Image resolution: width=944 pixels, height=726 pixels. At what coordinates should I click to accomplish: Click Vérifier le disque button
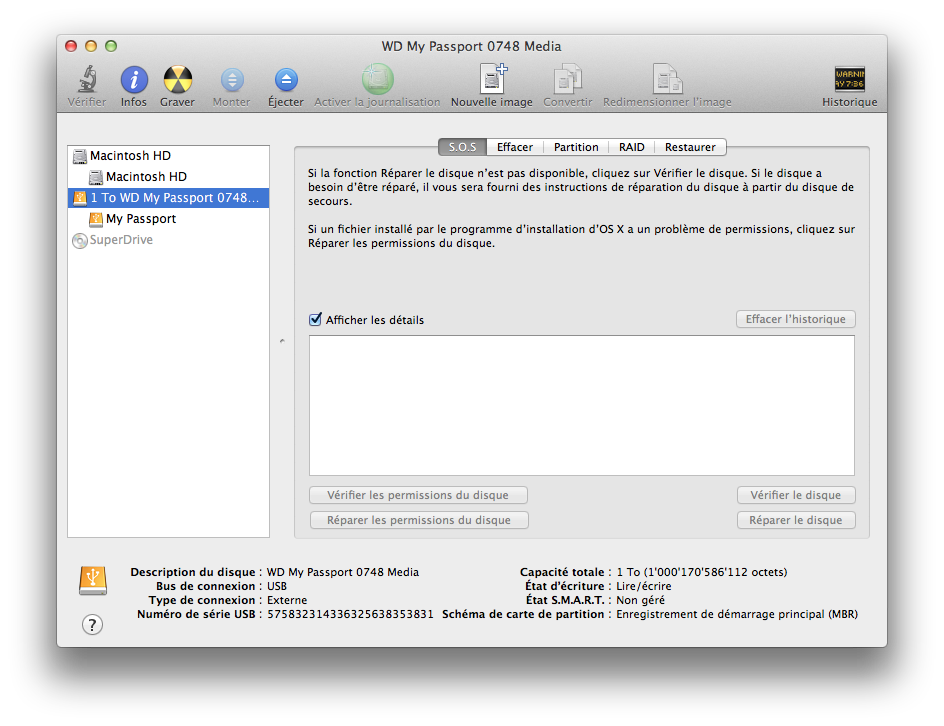(796, 495)
